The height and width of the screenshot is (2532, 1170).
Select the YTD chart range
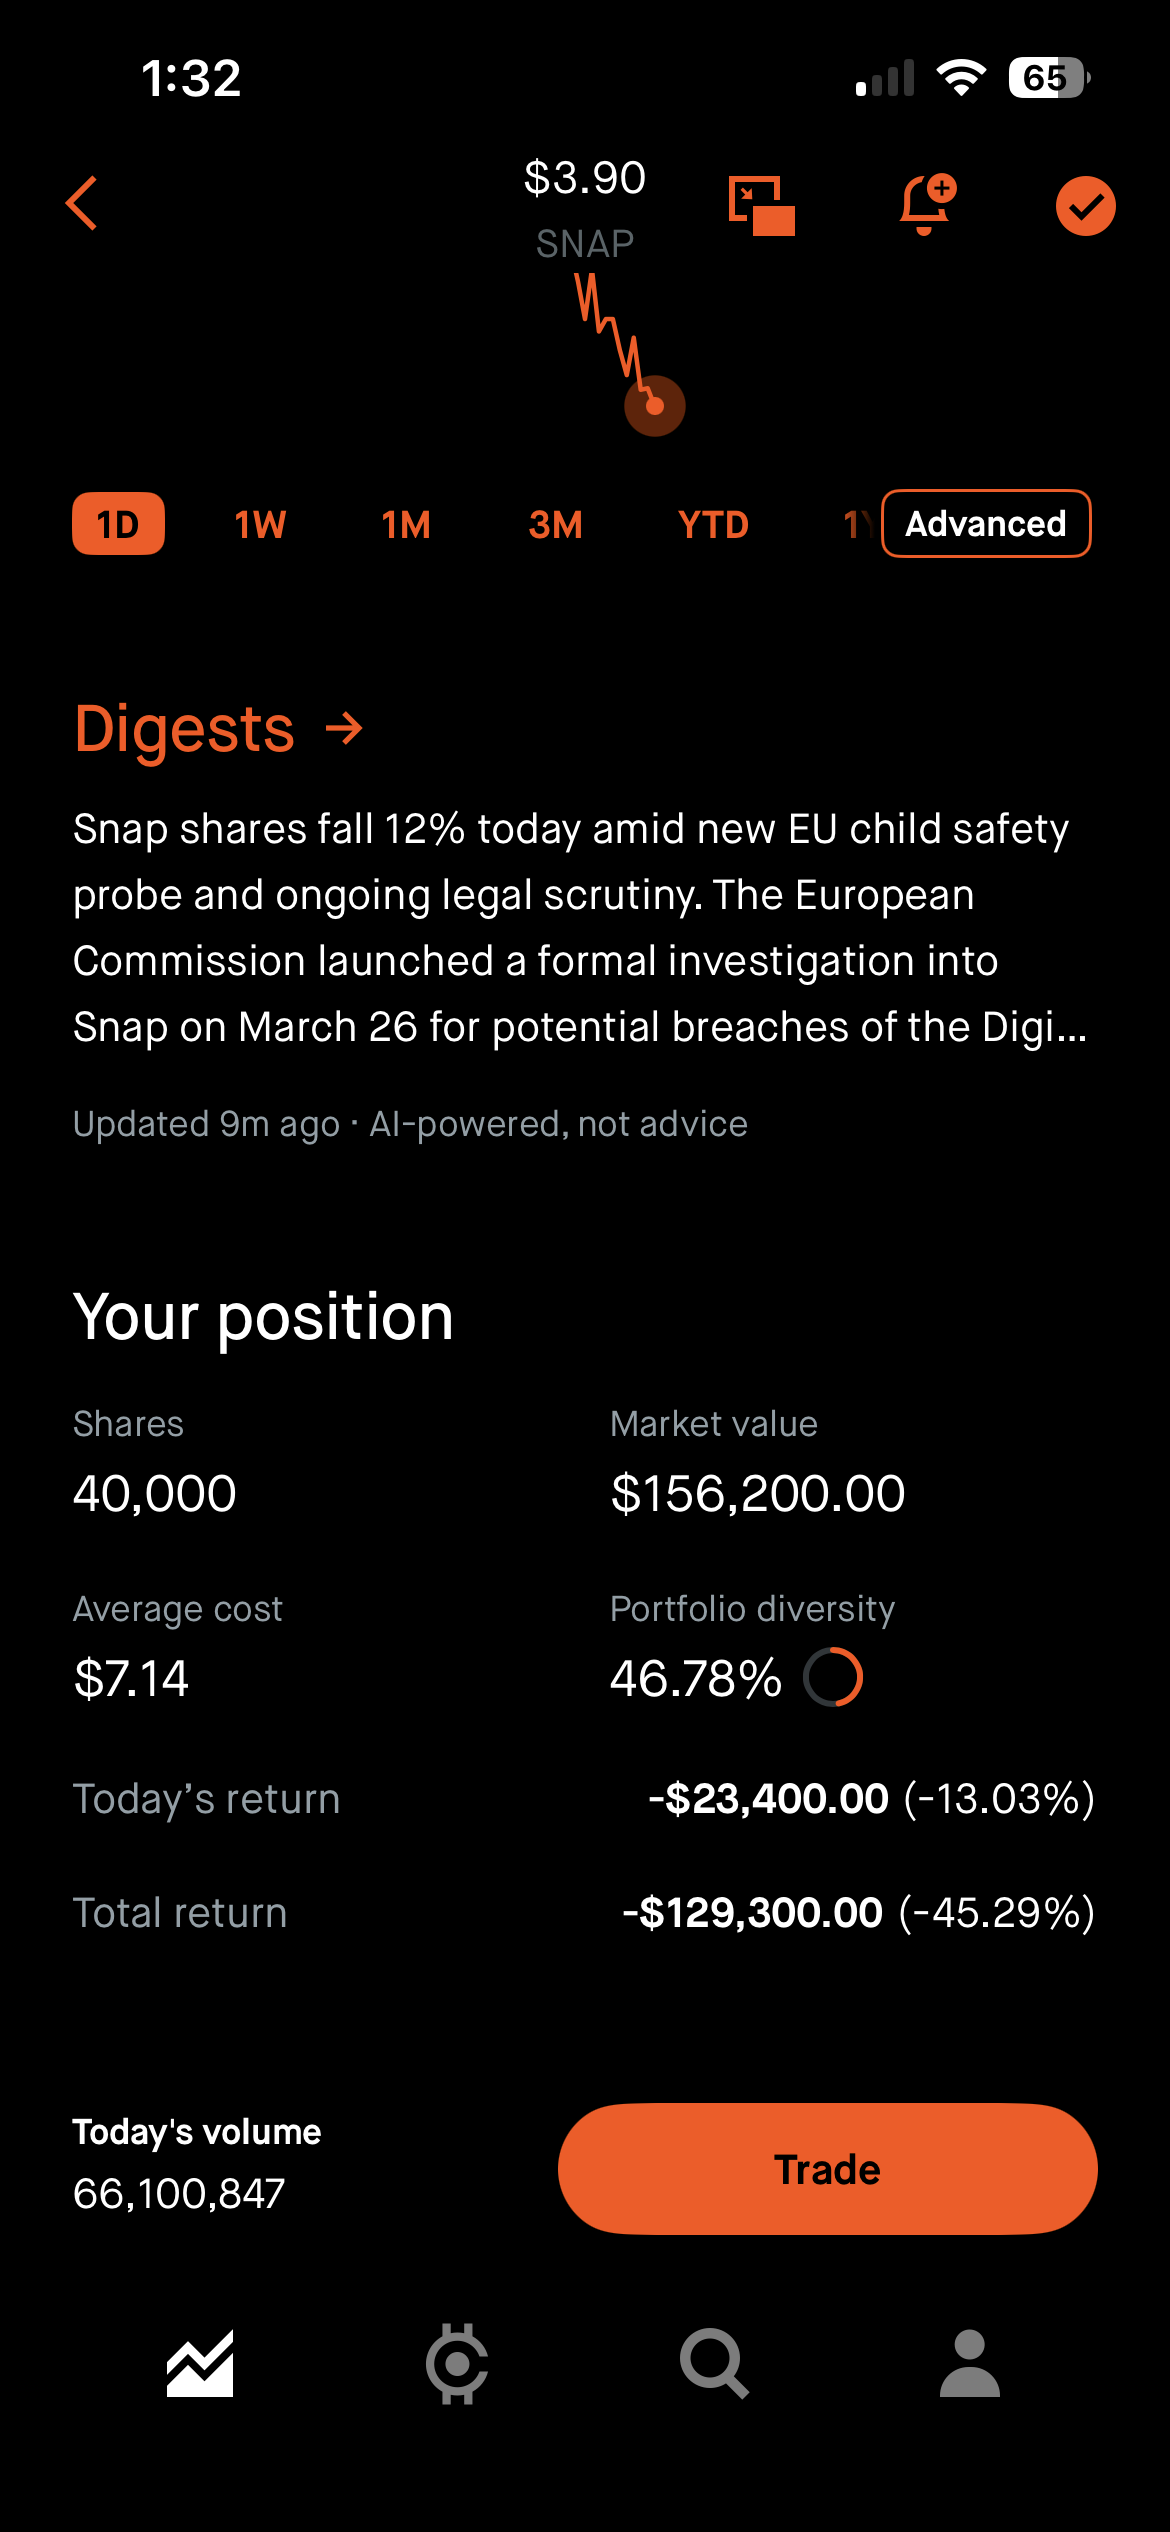coord(713,524)
